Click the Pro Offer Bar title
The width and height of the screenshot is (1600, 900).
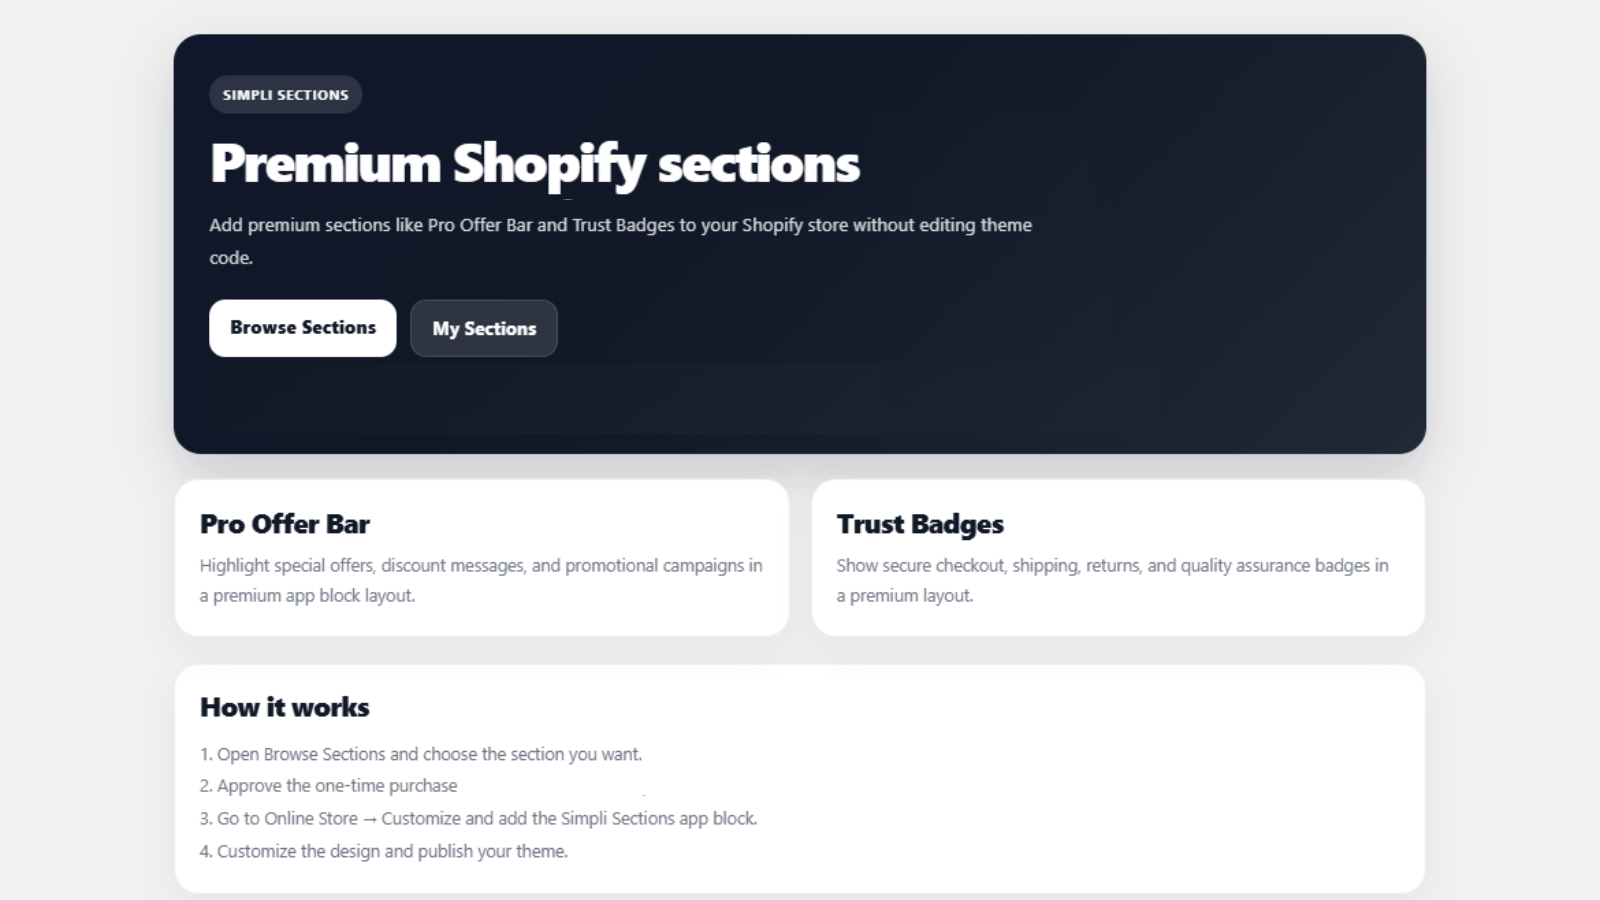pyautogui.click(x=284, y=523)
